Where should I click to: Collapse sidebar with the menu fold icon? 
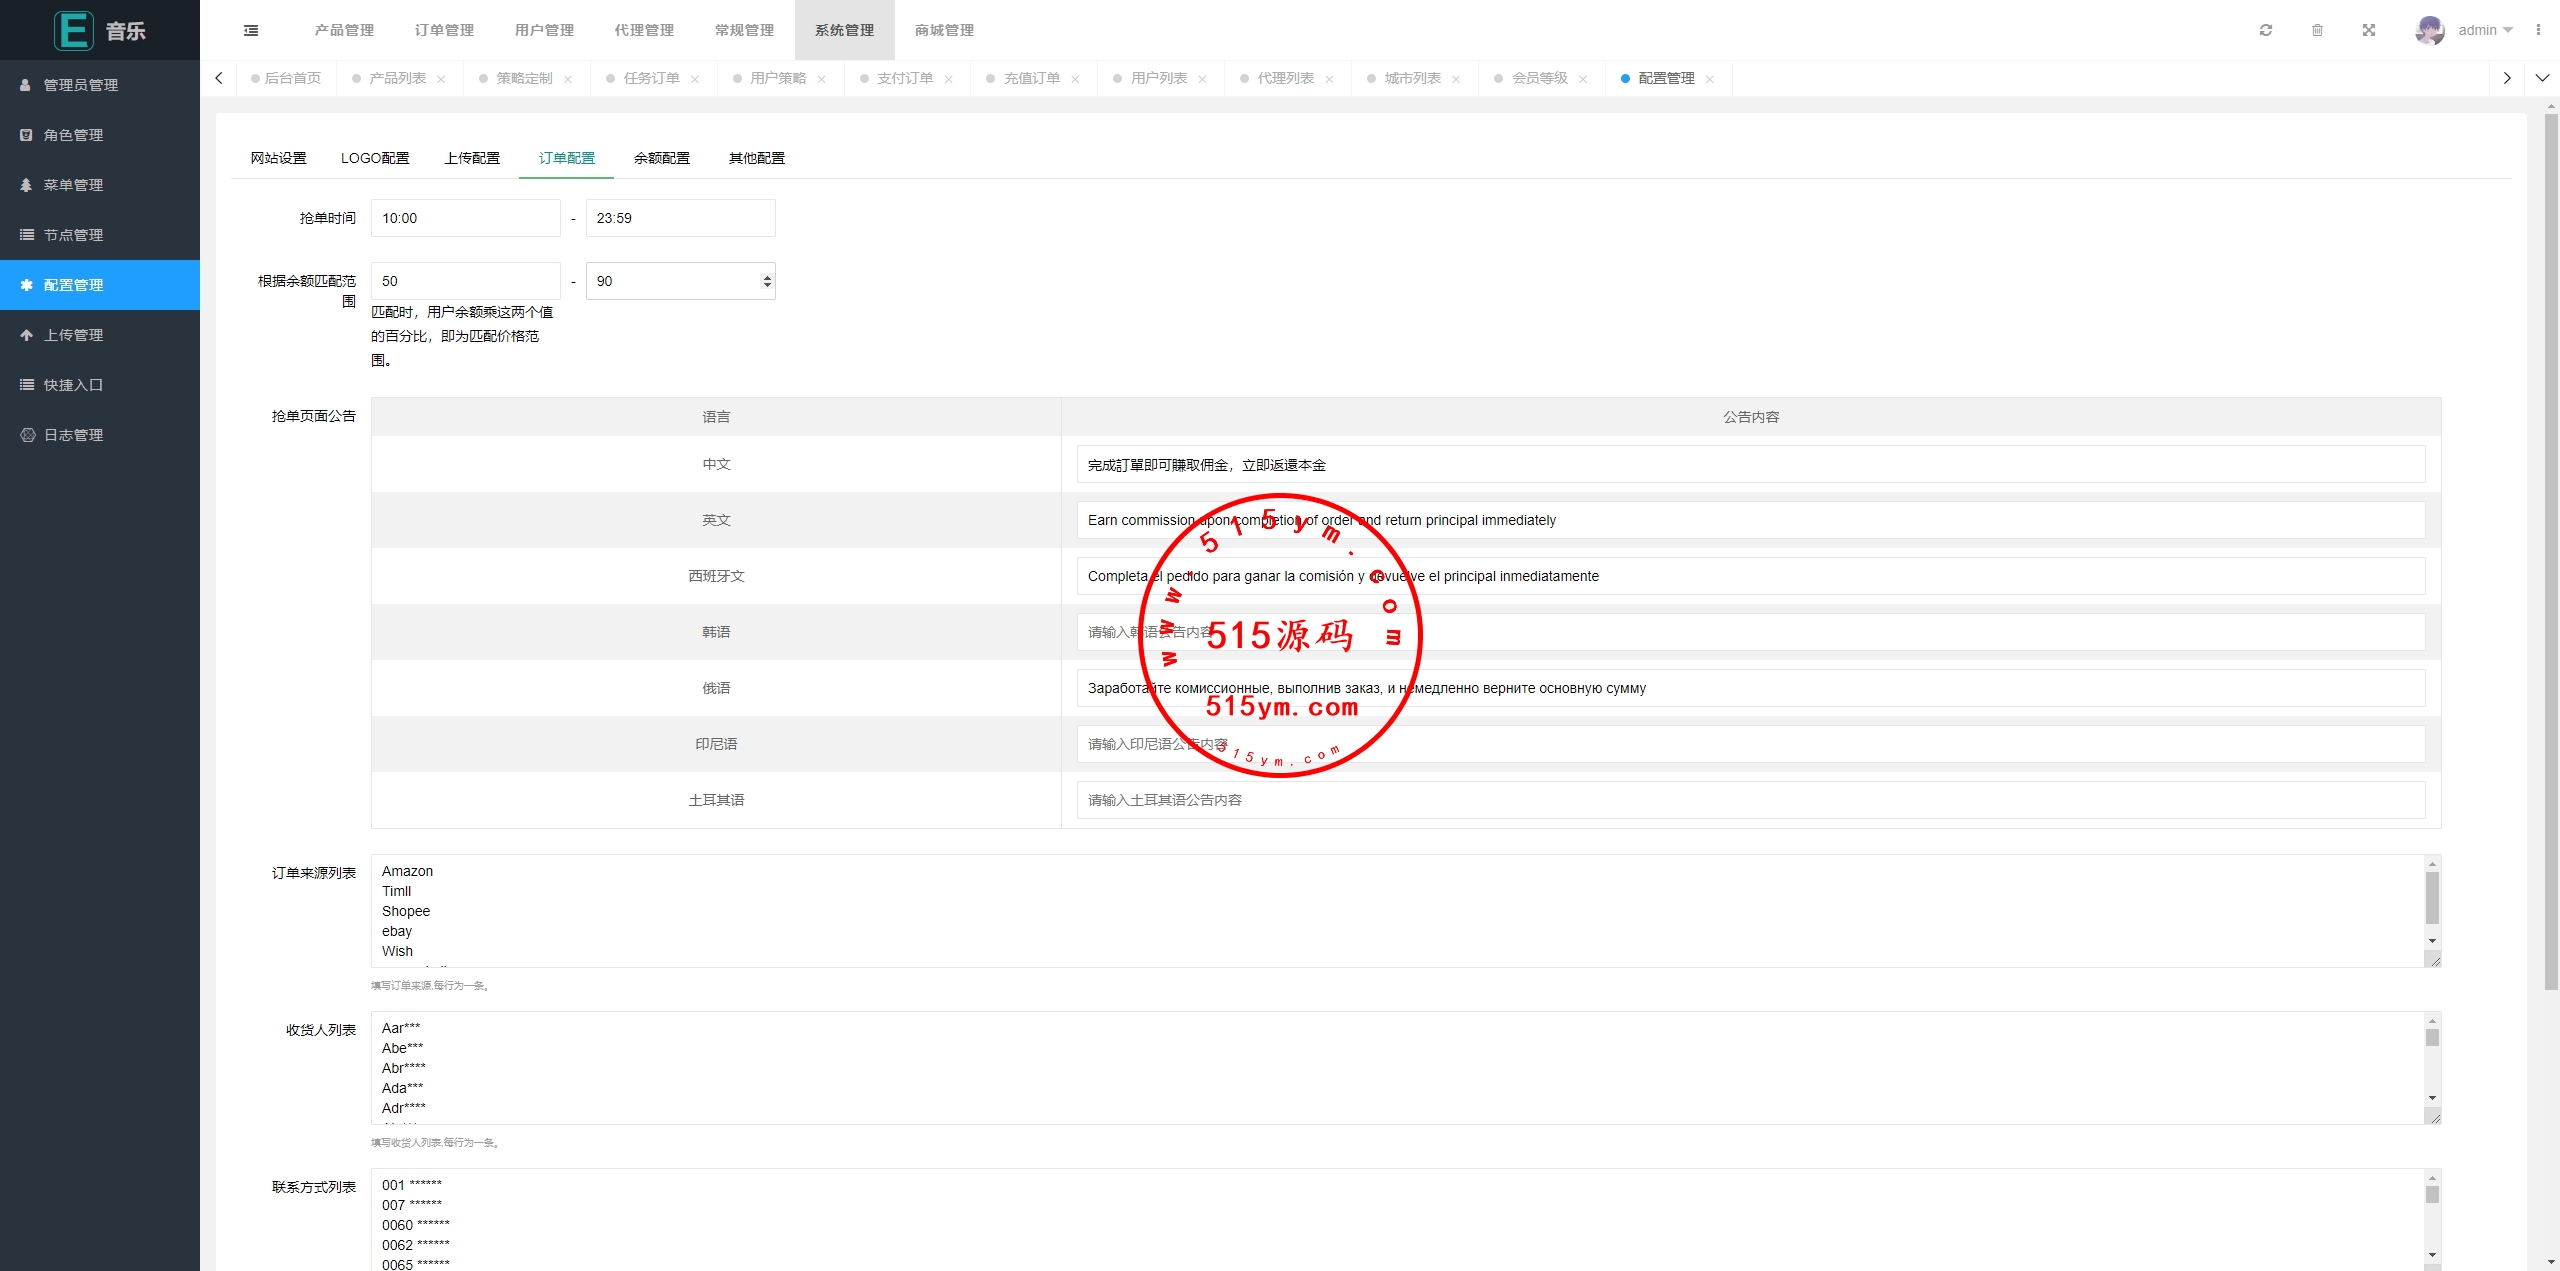[251, 30]
